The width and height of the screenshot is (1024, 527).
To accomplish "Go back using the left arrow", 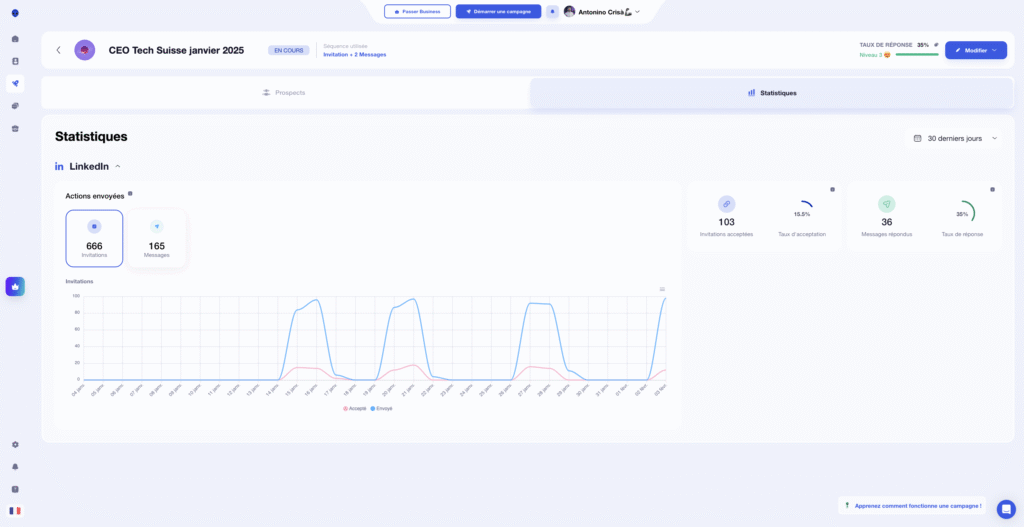I will point(58,50).
